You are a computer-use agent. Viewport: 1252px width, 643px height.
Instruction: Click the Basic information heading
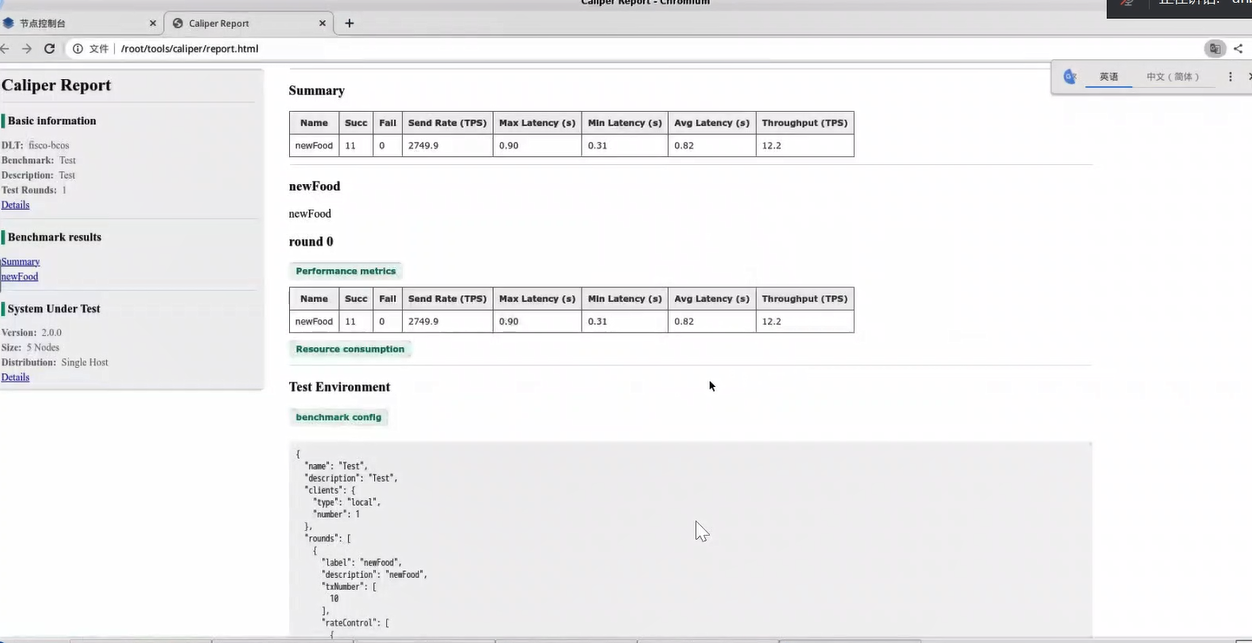pyautogui.click(x=52, y=121)
